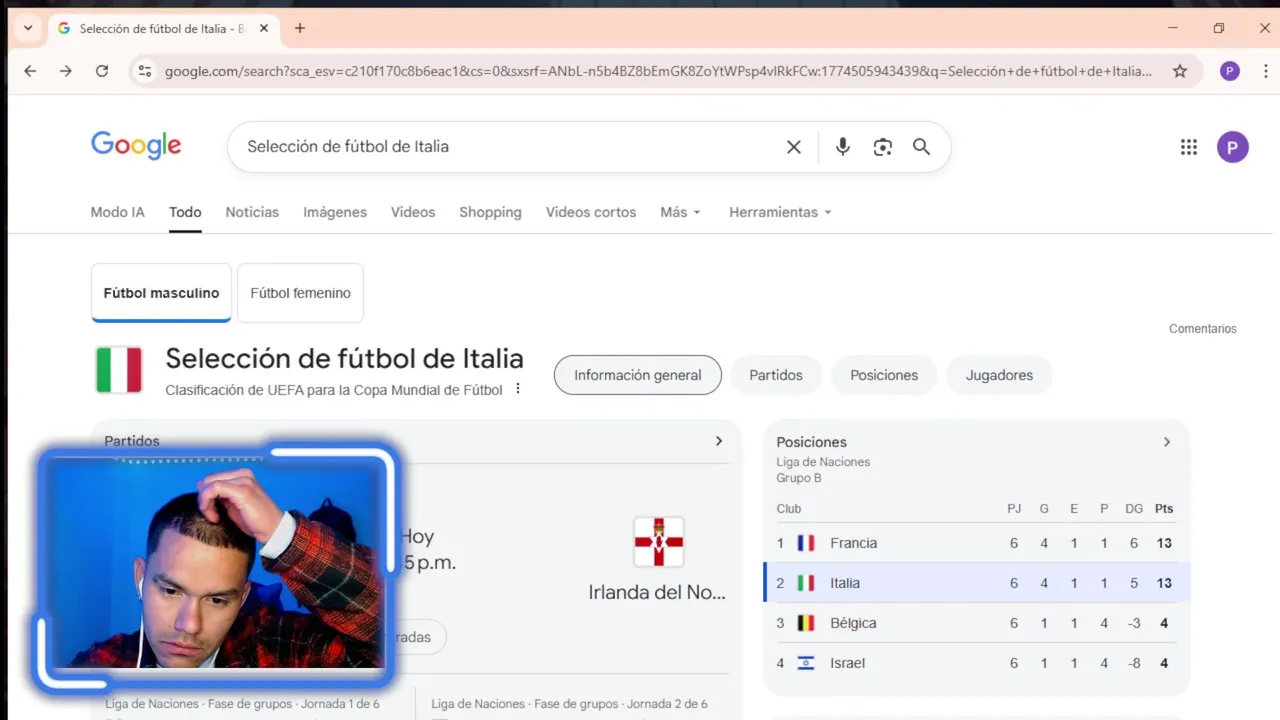Click the Posiciones panel heading
Viewport: 1280px width, 720px height.
tap(812, 442)
